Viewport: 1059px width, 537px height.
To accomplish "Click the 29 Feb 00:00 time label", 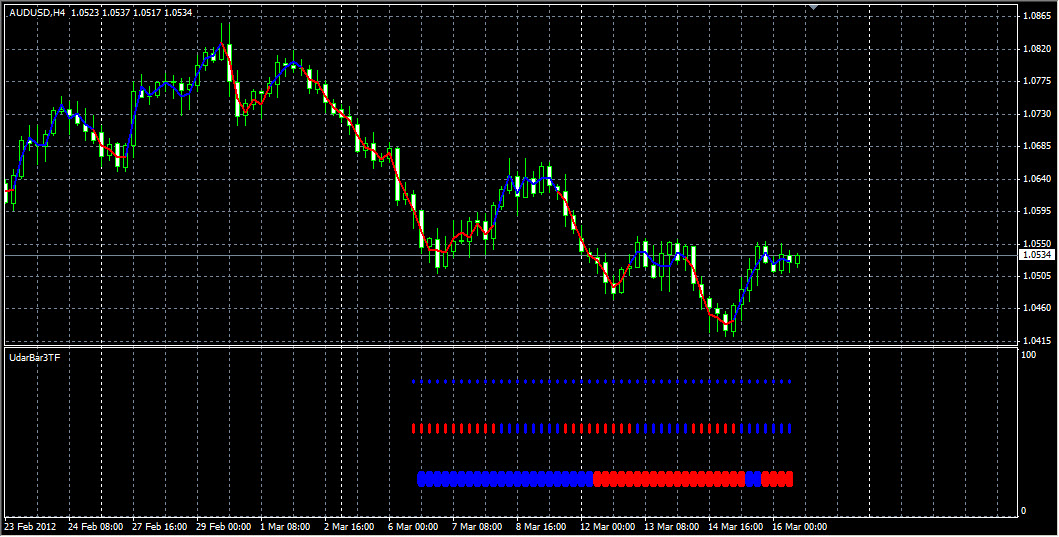I will tap(222, 526).
